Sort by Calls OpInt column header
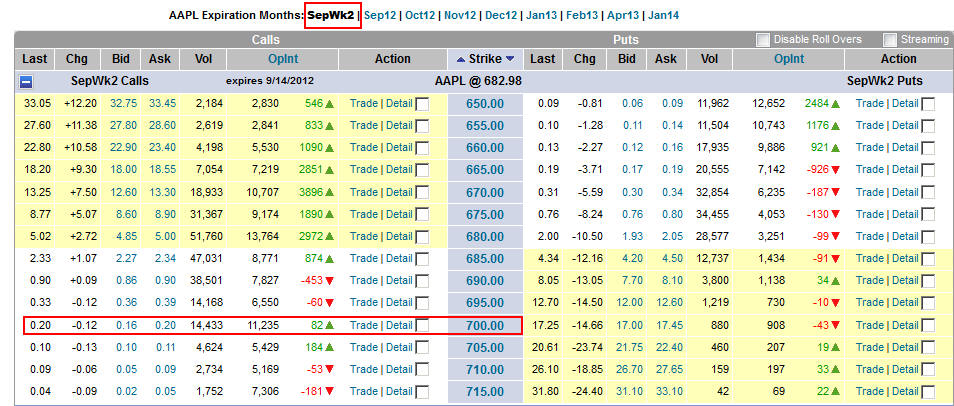 click(x=284, y=59)
